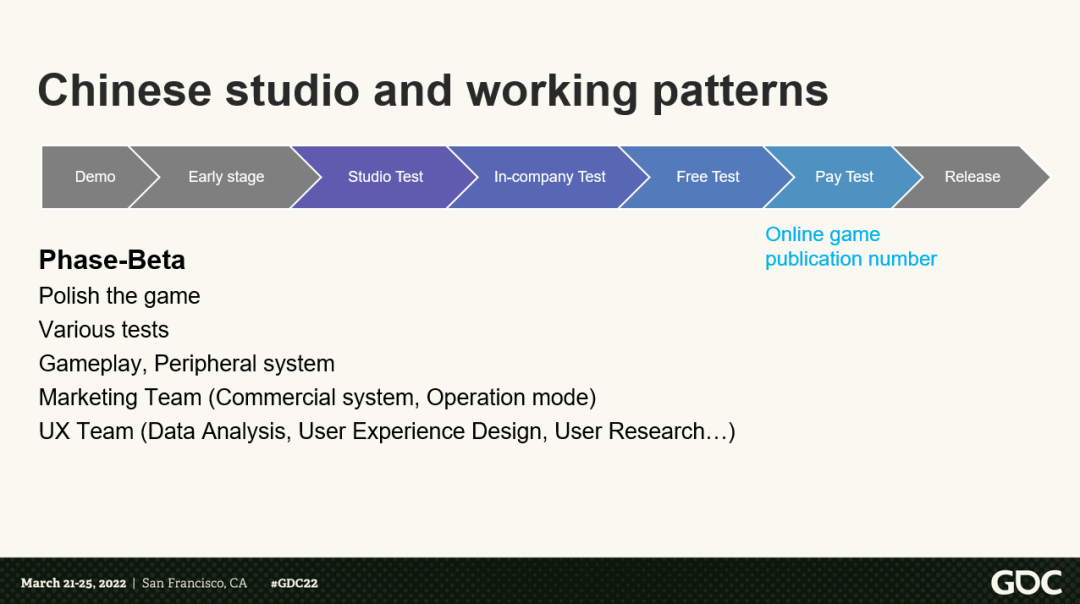Click the Release stage arrow
This screenshot has height=604, width=1080.
pos(972,177)
